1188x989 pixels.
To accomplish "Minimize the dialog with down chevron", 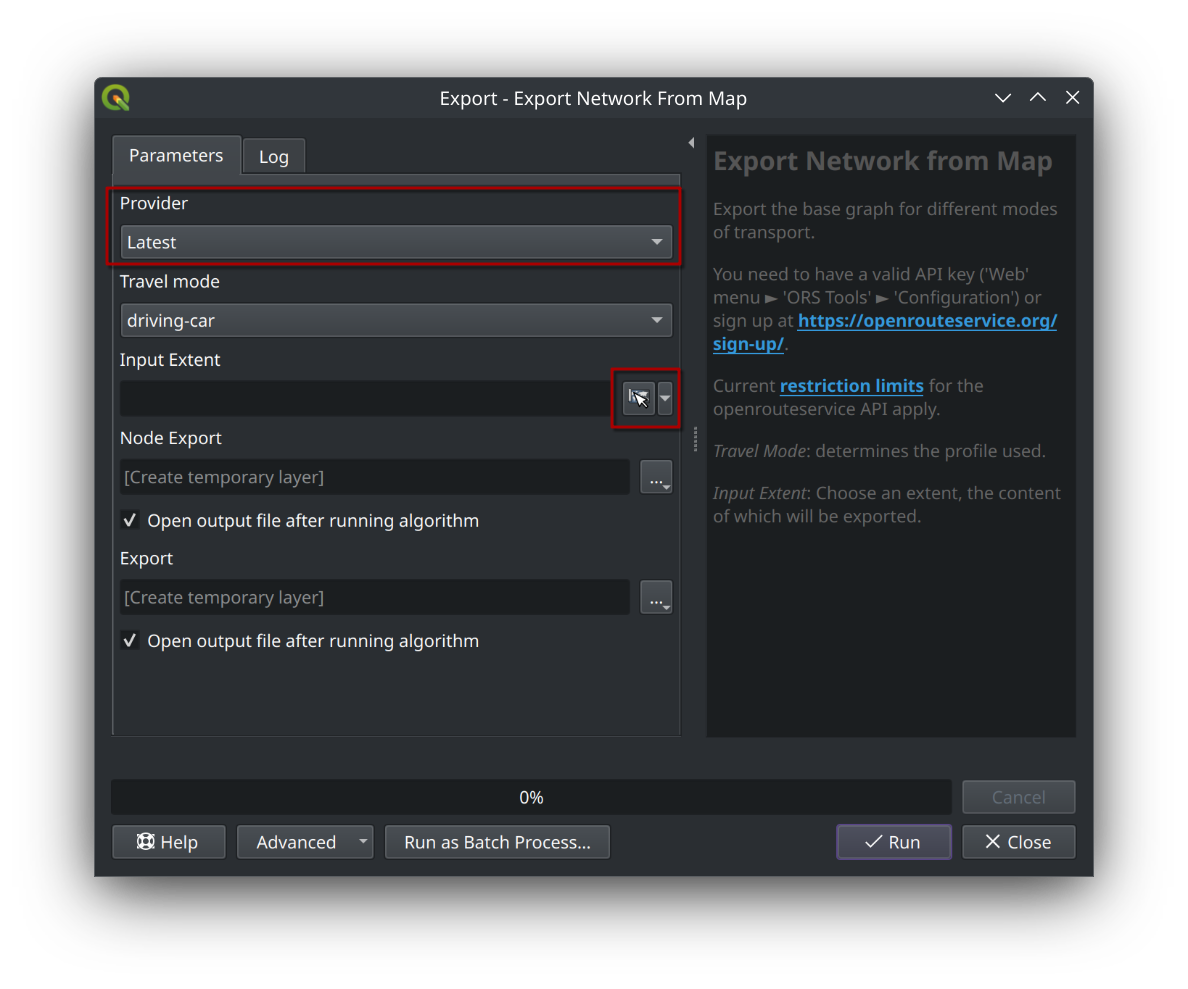I will [1003, 98].
